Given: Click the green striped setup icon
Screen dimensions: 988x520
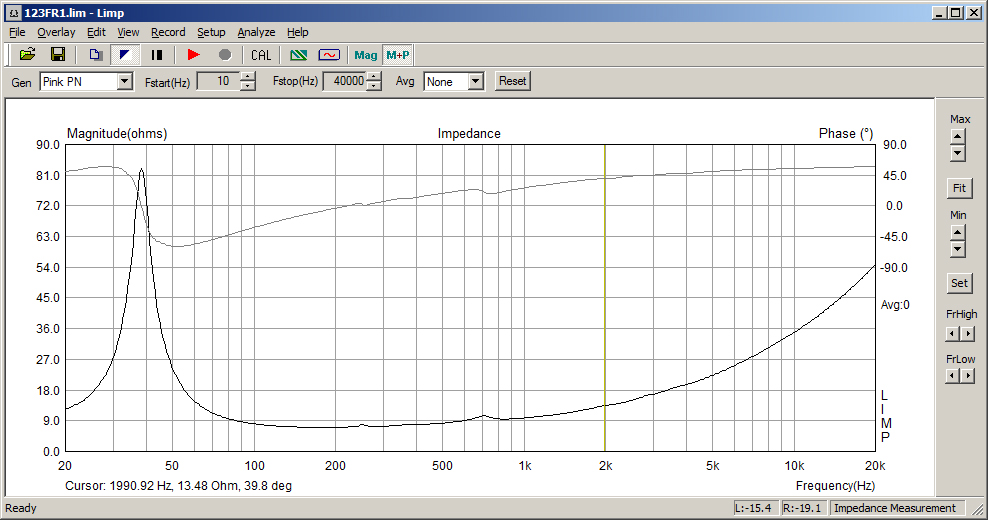Looking at the screenshot, I should point(298,55).
